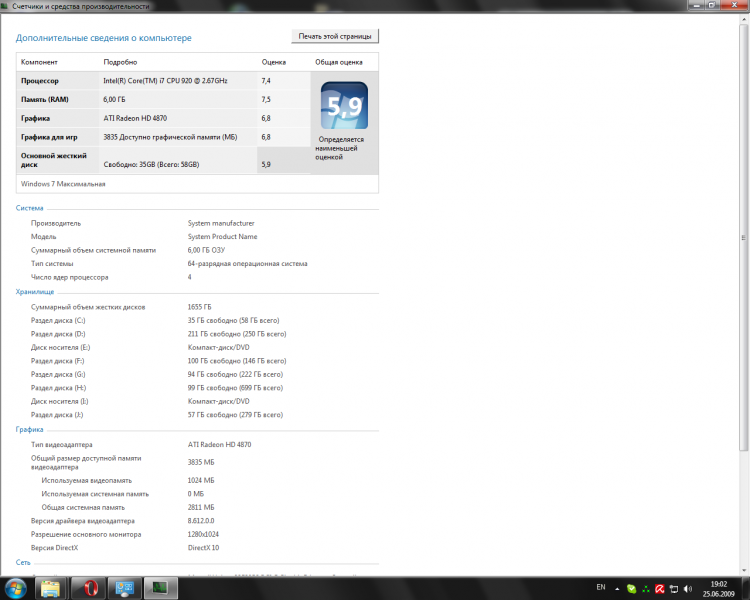Image resolution: width=750 pixels, height=600 pixels.
Task: Click the processor score 7,4
Action: click(x=266, y=81)
